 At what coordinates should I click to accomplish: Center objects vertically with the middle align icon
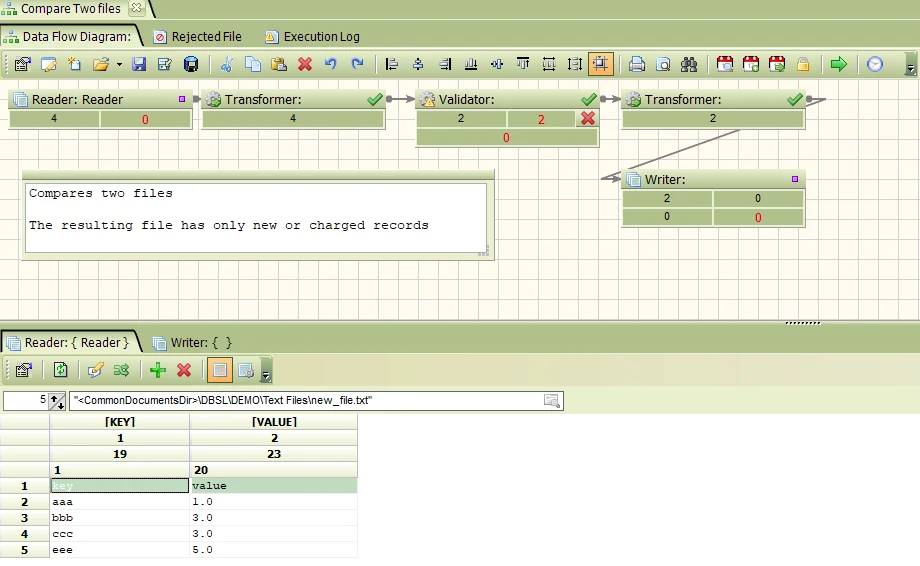pos(497,64)
